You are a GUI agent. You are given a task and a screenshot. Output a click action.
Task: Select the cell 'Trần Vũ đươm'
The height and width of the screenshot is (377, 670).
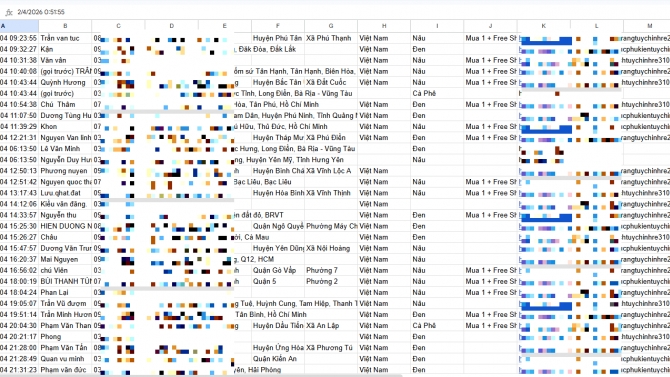[x=65, y=303]
